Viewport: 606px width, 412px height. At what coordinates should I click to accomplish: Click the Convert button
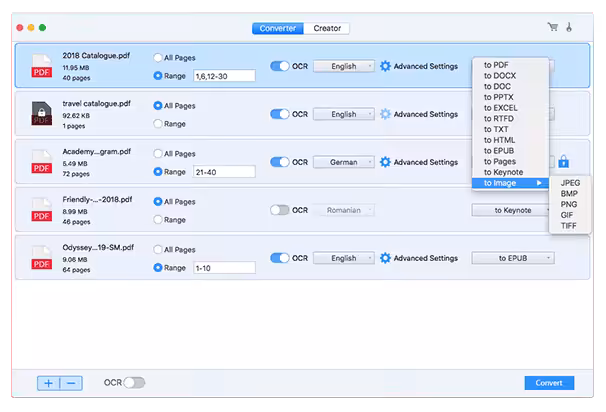tap(549, 383)
